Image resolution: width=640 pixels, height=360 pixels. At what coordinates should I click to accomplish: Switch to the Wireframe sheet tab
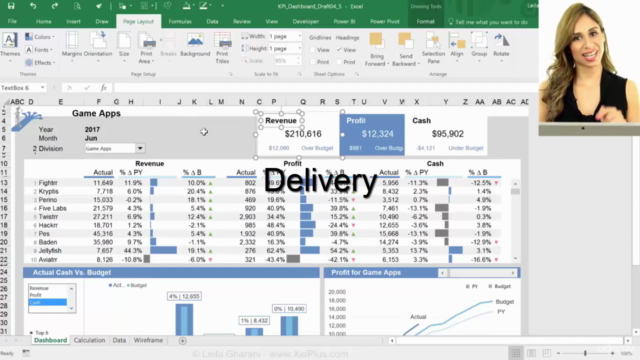click(x=148, y=340)
